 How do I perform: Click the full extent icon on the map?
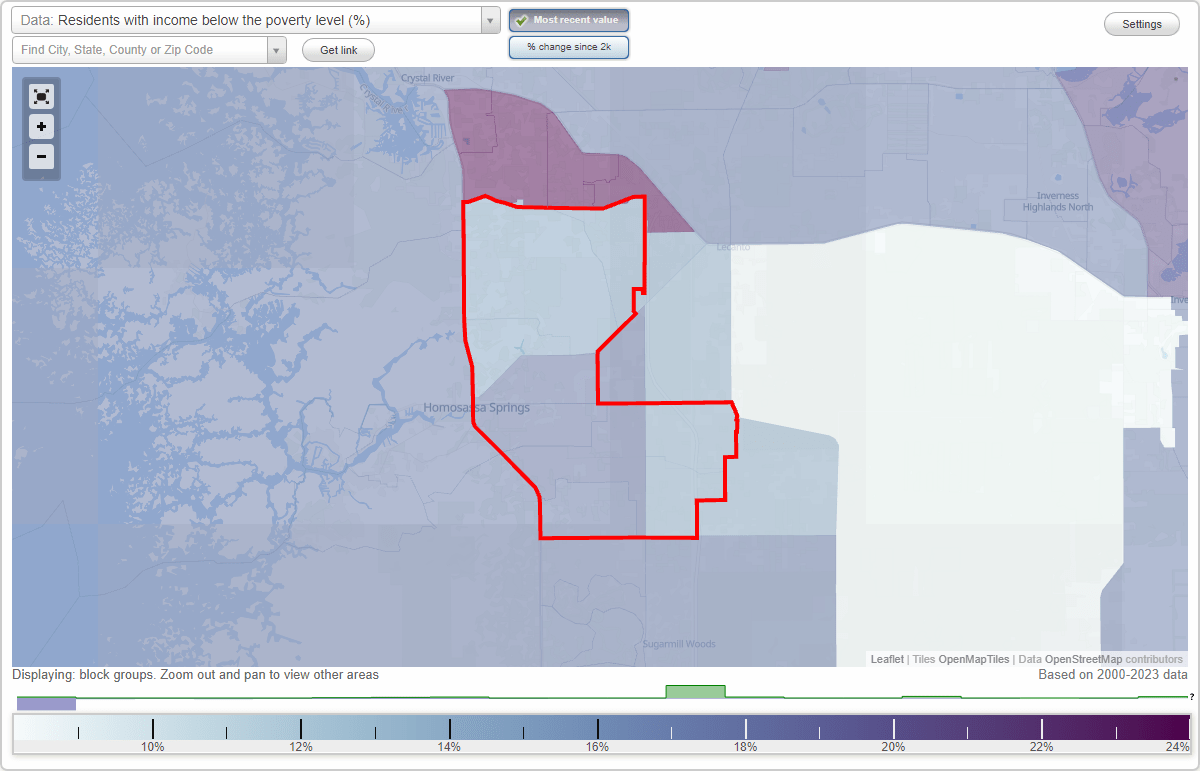(41, 96)
